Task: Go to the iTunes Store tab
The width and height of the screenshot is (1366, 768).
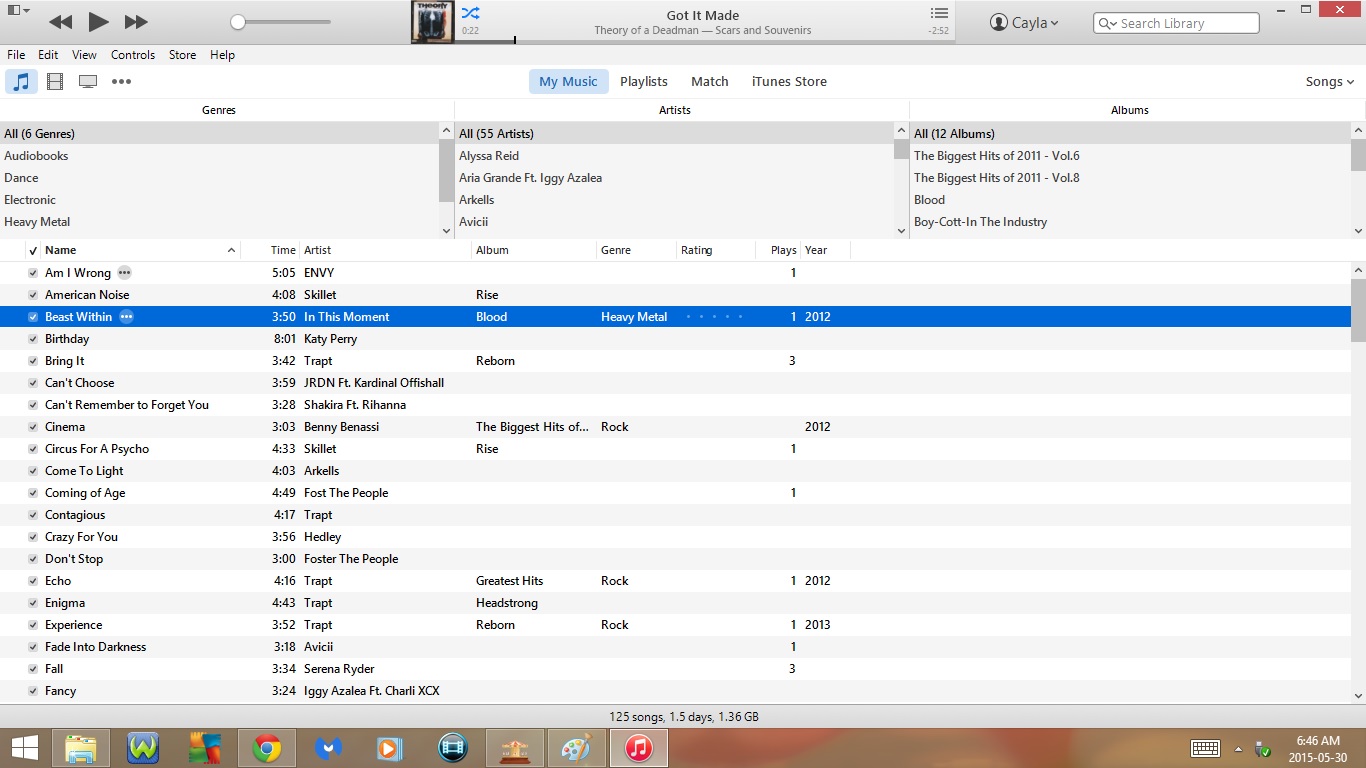Action: (789, 82)
